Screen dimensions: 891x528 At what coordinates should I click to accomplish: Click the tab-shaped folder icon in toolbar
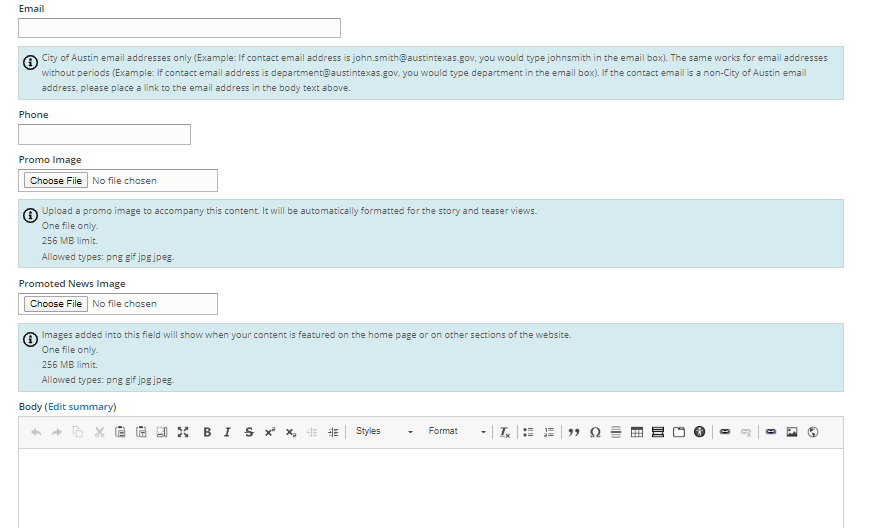tap(679, 433)
